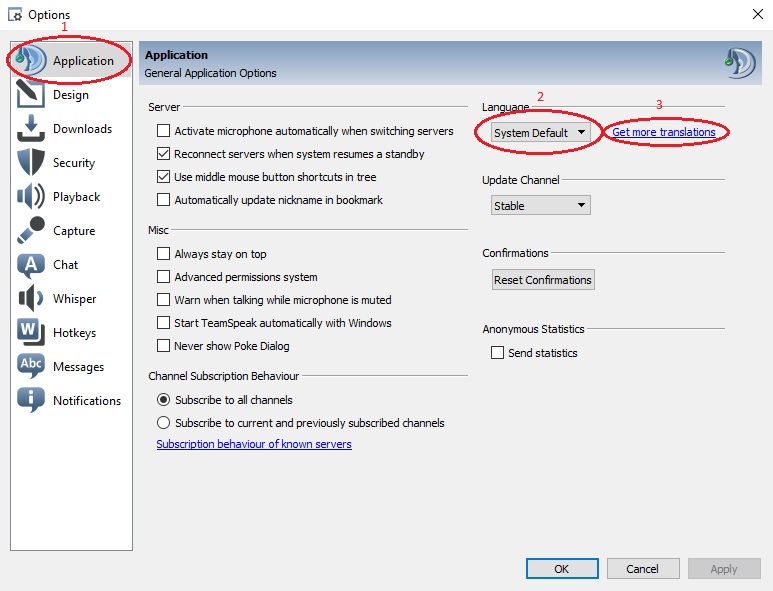Open the System Default language dropdown
This screenshot has width=773, height=591.
(540, 133)
